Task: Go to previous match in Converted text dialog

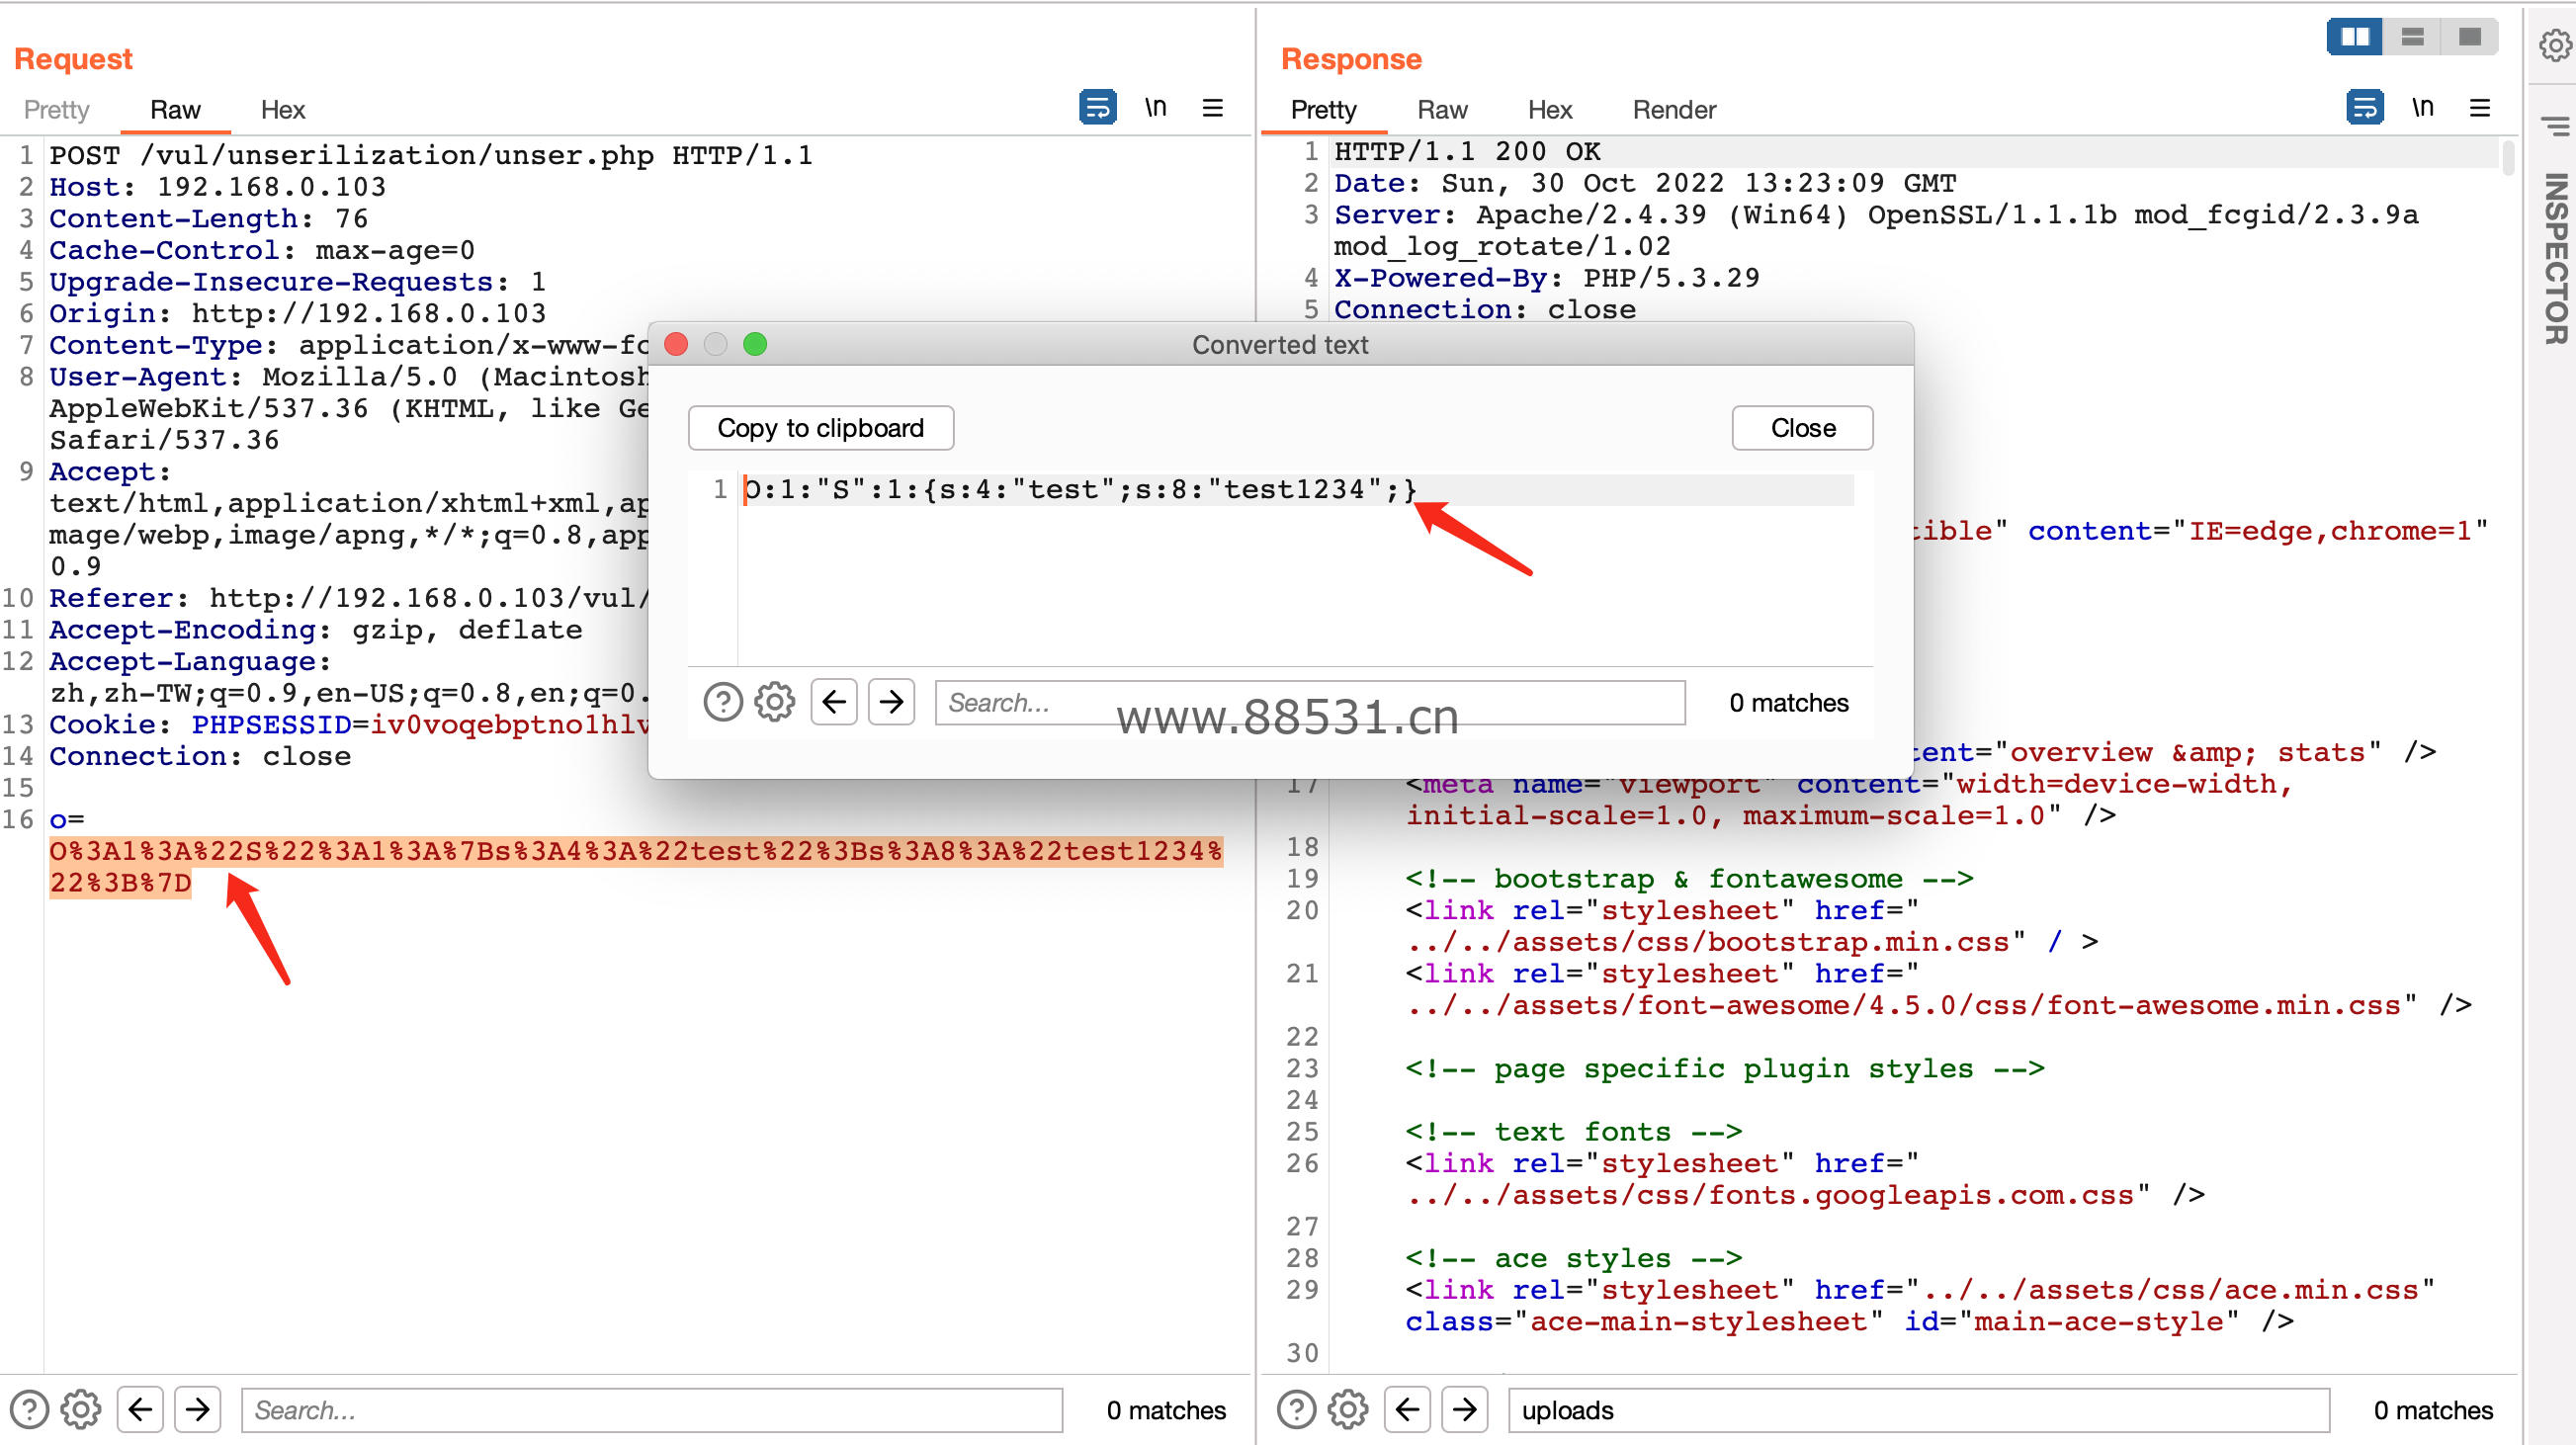Action: (834, 702)
